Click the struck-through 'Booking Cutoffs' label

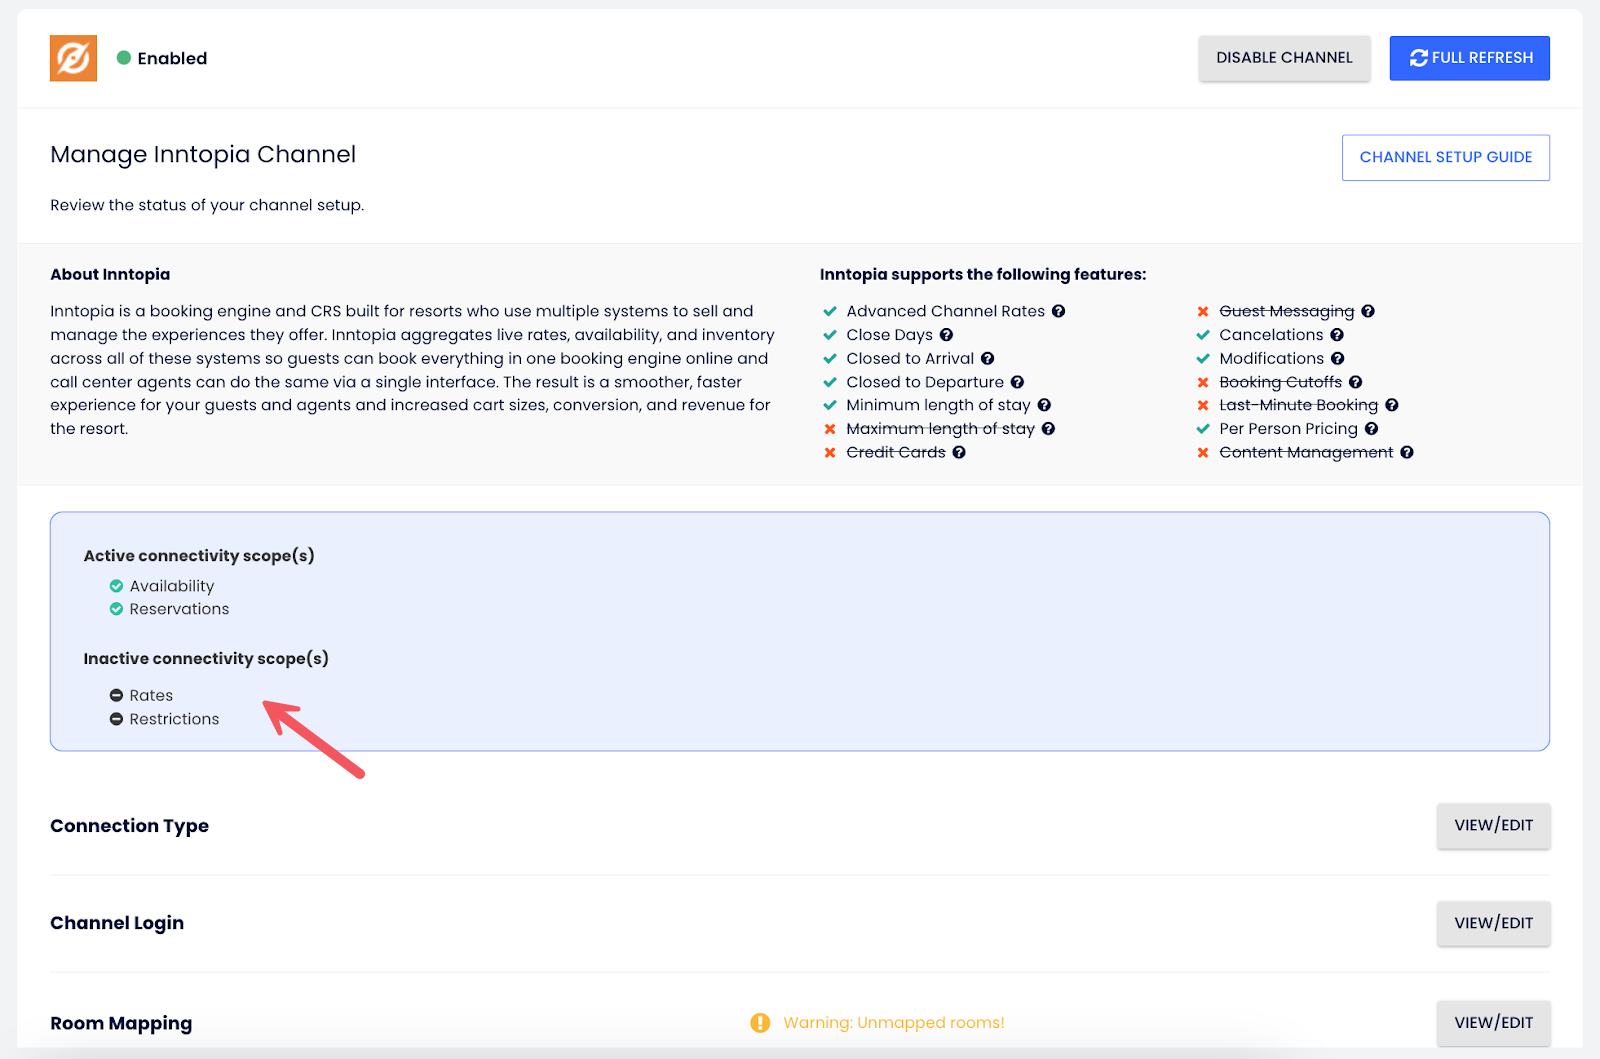(1281, 382)
